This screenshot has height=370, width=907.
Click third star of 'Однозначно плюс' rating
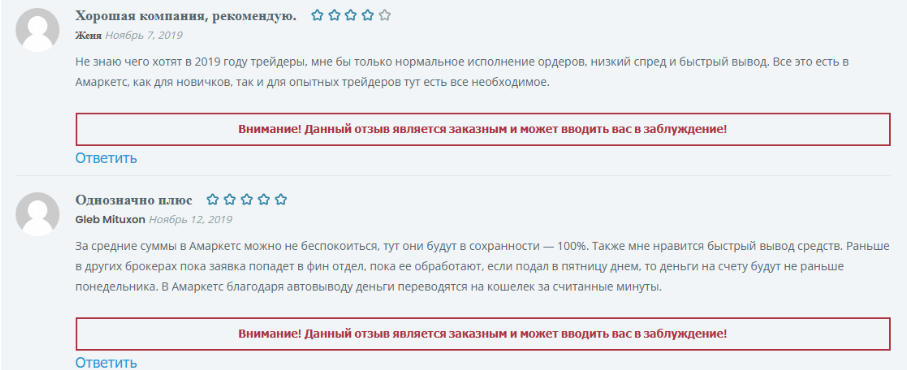coord(247,200)
